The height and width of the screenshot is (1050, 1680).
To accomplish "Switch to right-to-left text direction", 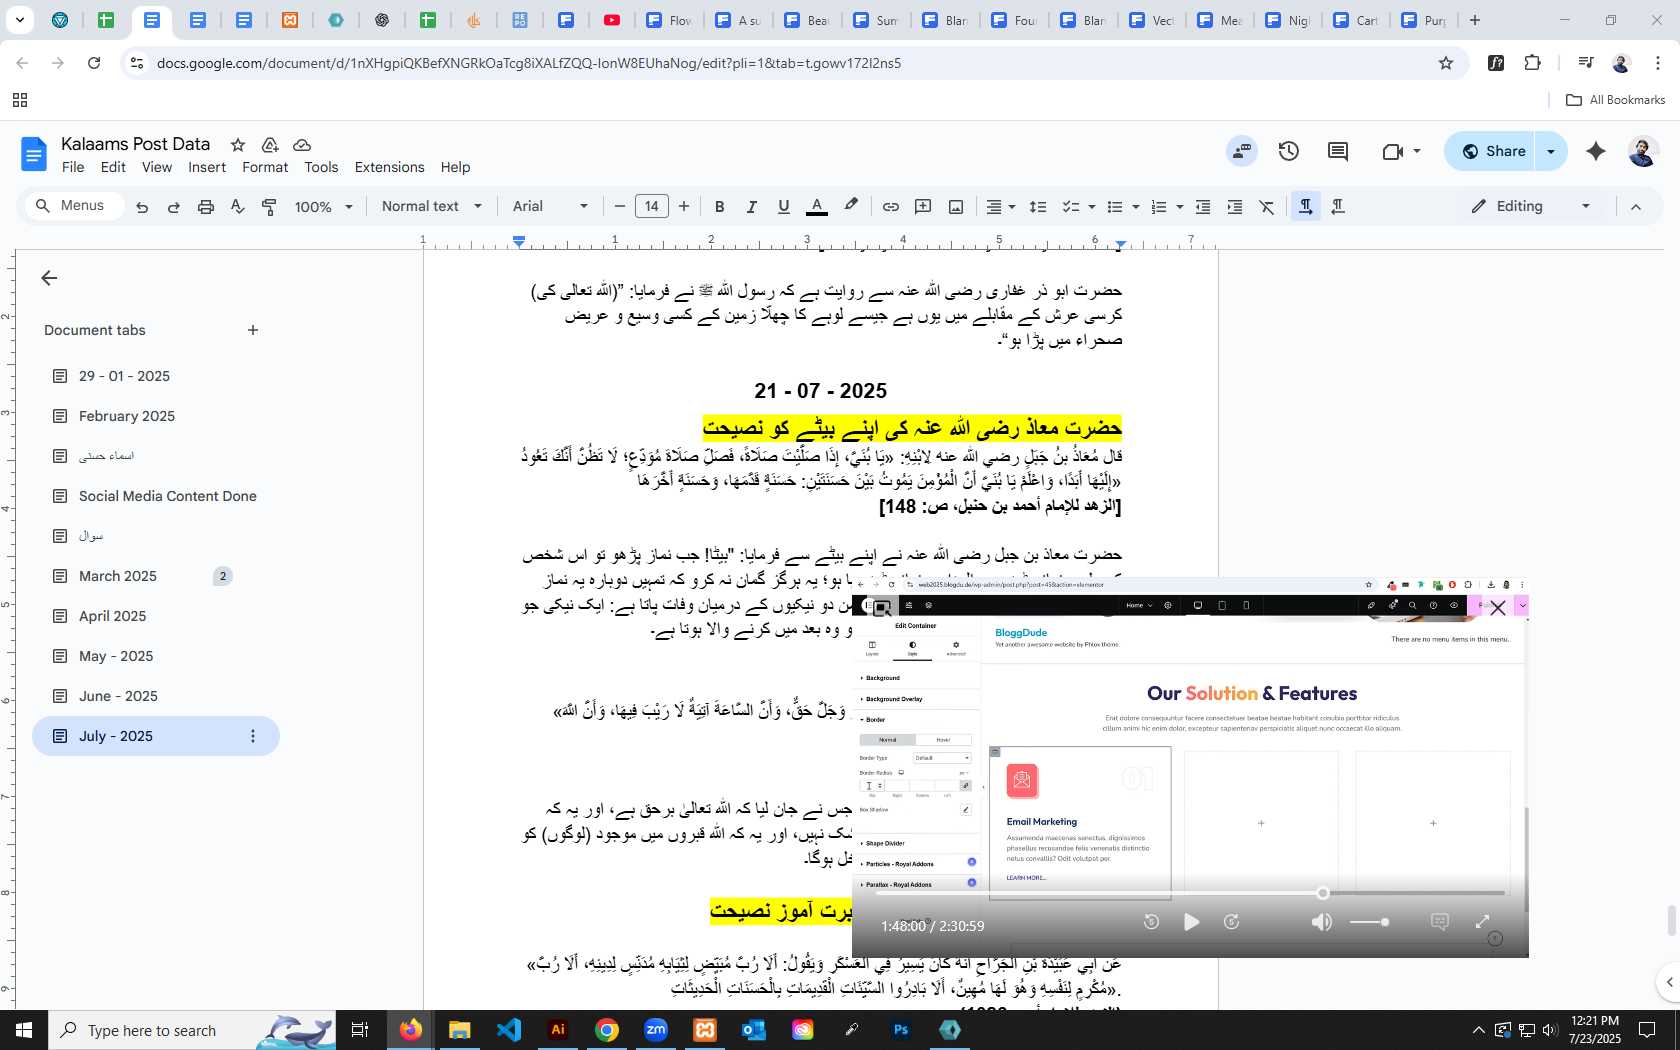I will click(x=1338, y=206).
